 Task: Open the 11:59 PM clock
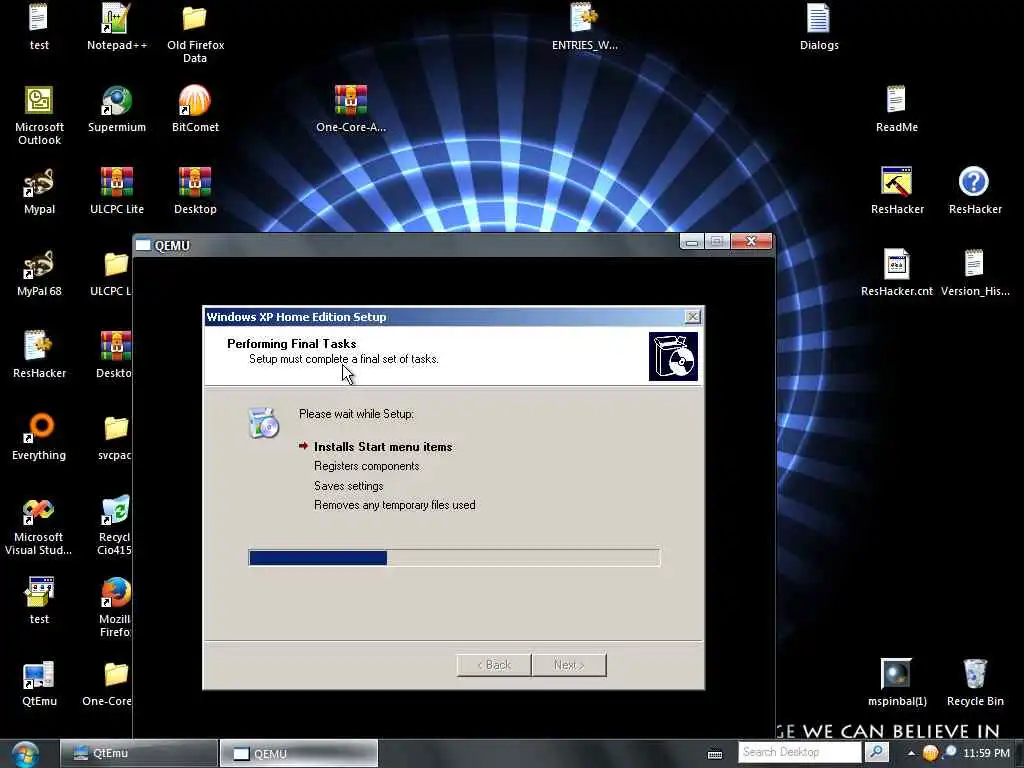click(x=986, y=753)
